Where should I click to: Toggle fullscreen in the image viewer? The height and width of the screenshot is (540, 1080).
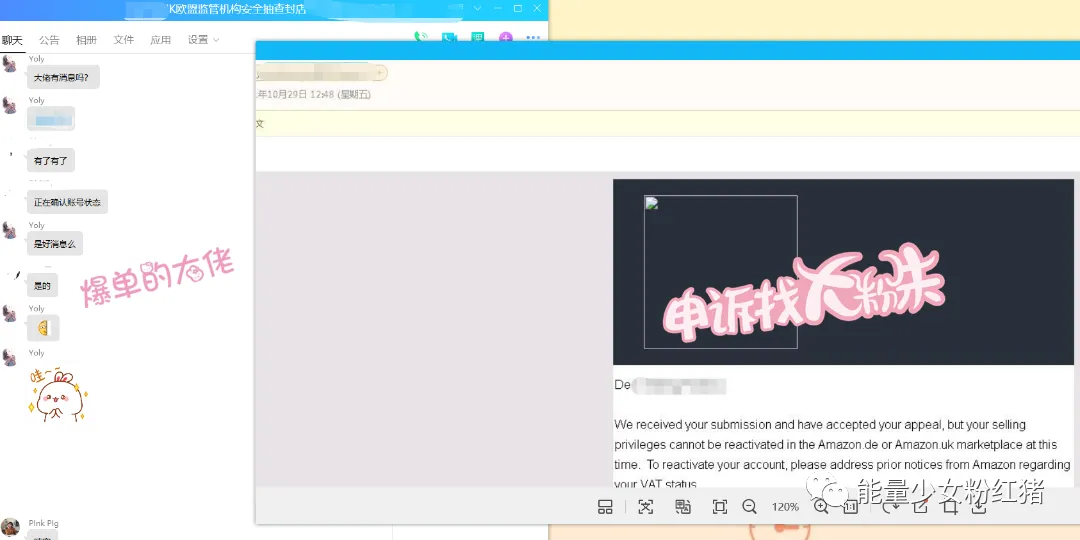(720, 507)
